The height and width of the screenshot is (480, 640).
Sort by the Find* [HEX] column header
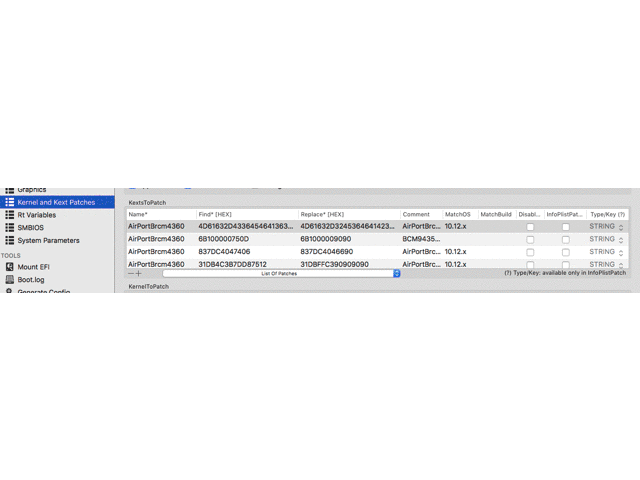[247, 214]
